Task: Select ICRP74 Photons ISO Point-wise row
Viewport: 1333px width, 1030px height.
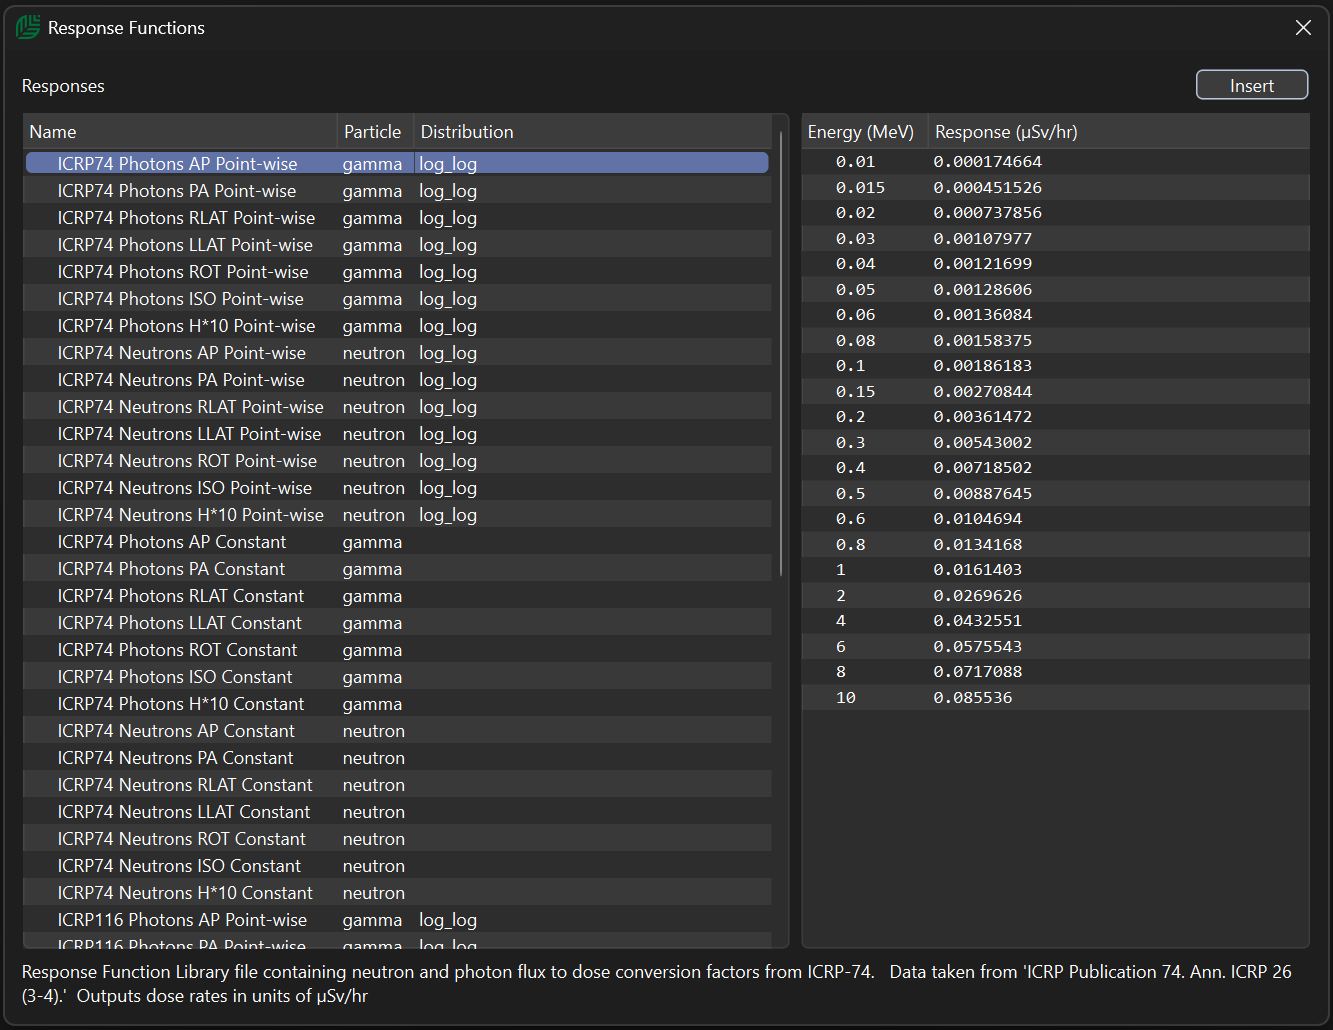Action: [397, 299]
